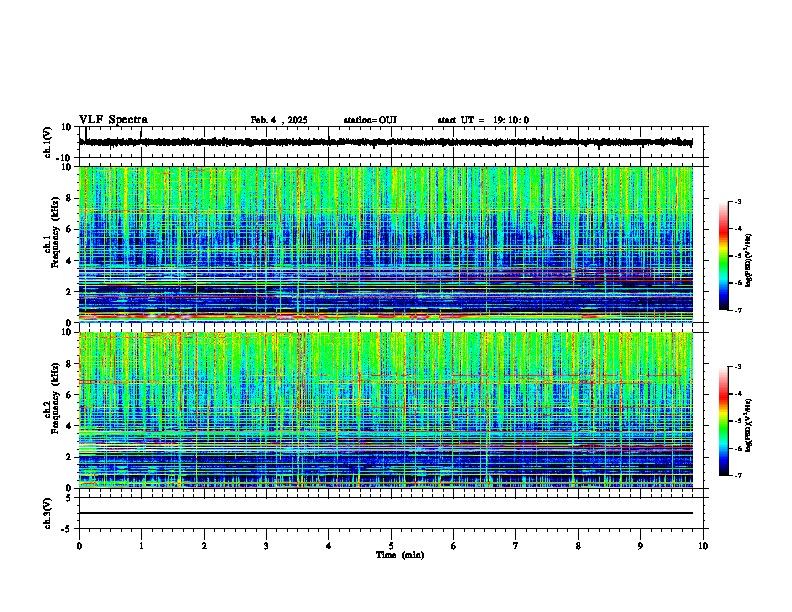Click the "station=OUI" header label
Image resolution: width=792 pixels, height=612 pixels.
coord(370,120)
